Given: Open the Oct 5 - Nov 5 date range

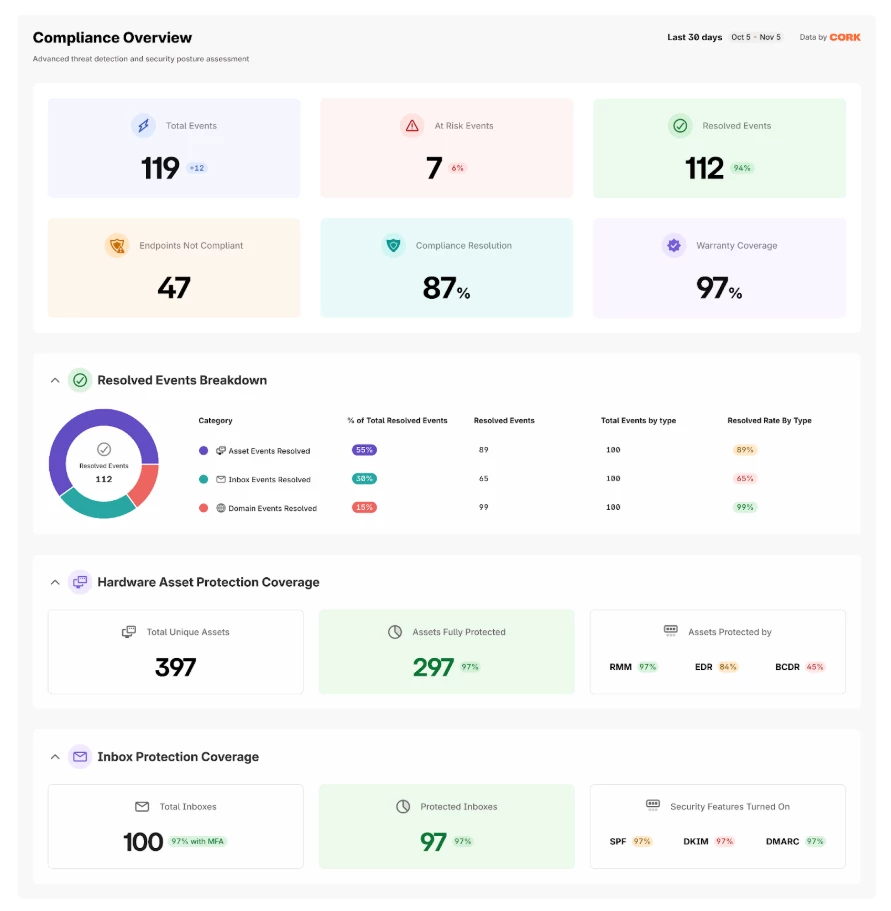Looking at the screenshot, I should click(756, 37).
